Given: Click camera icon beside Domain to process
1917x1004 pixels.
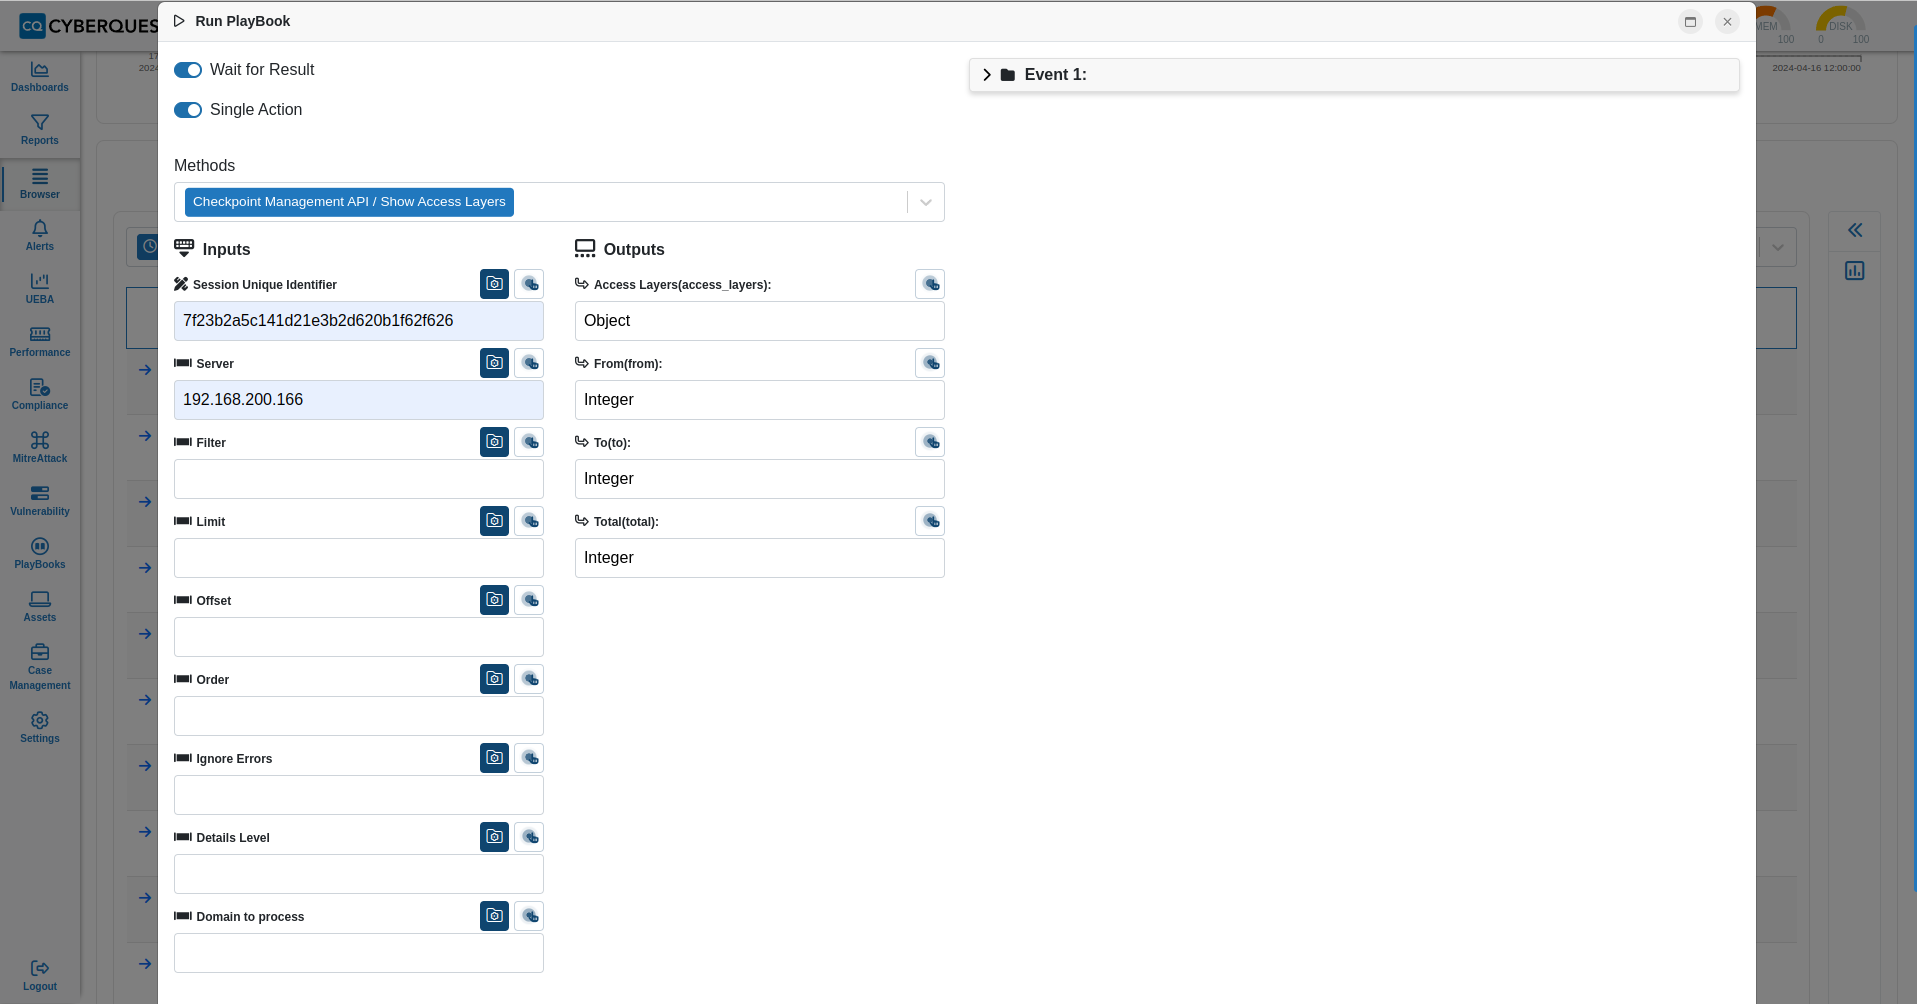Looking at the screenshot, I should point(494,916).
